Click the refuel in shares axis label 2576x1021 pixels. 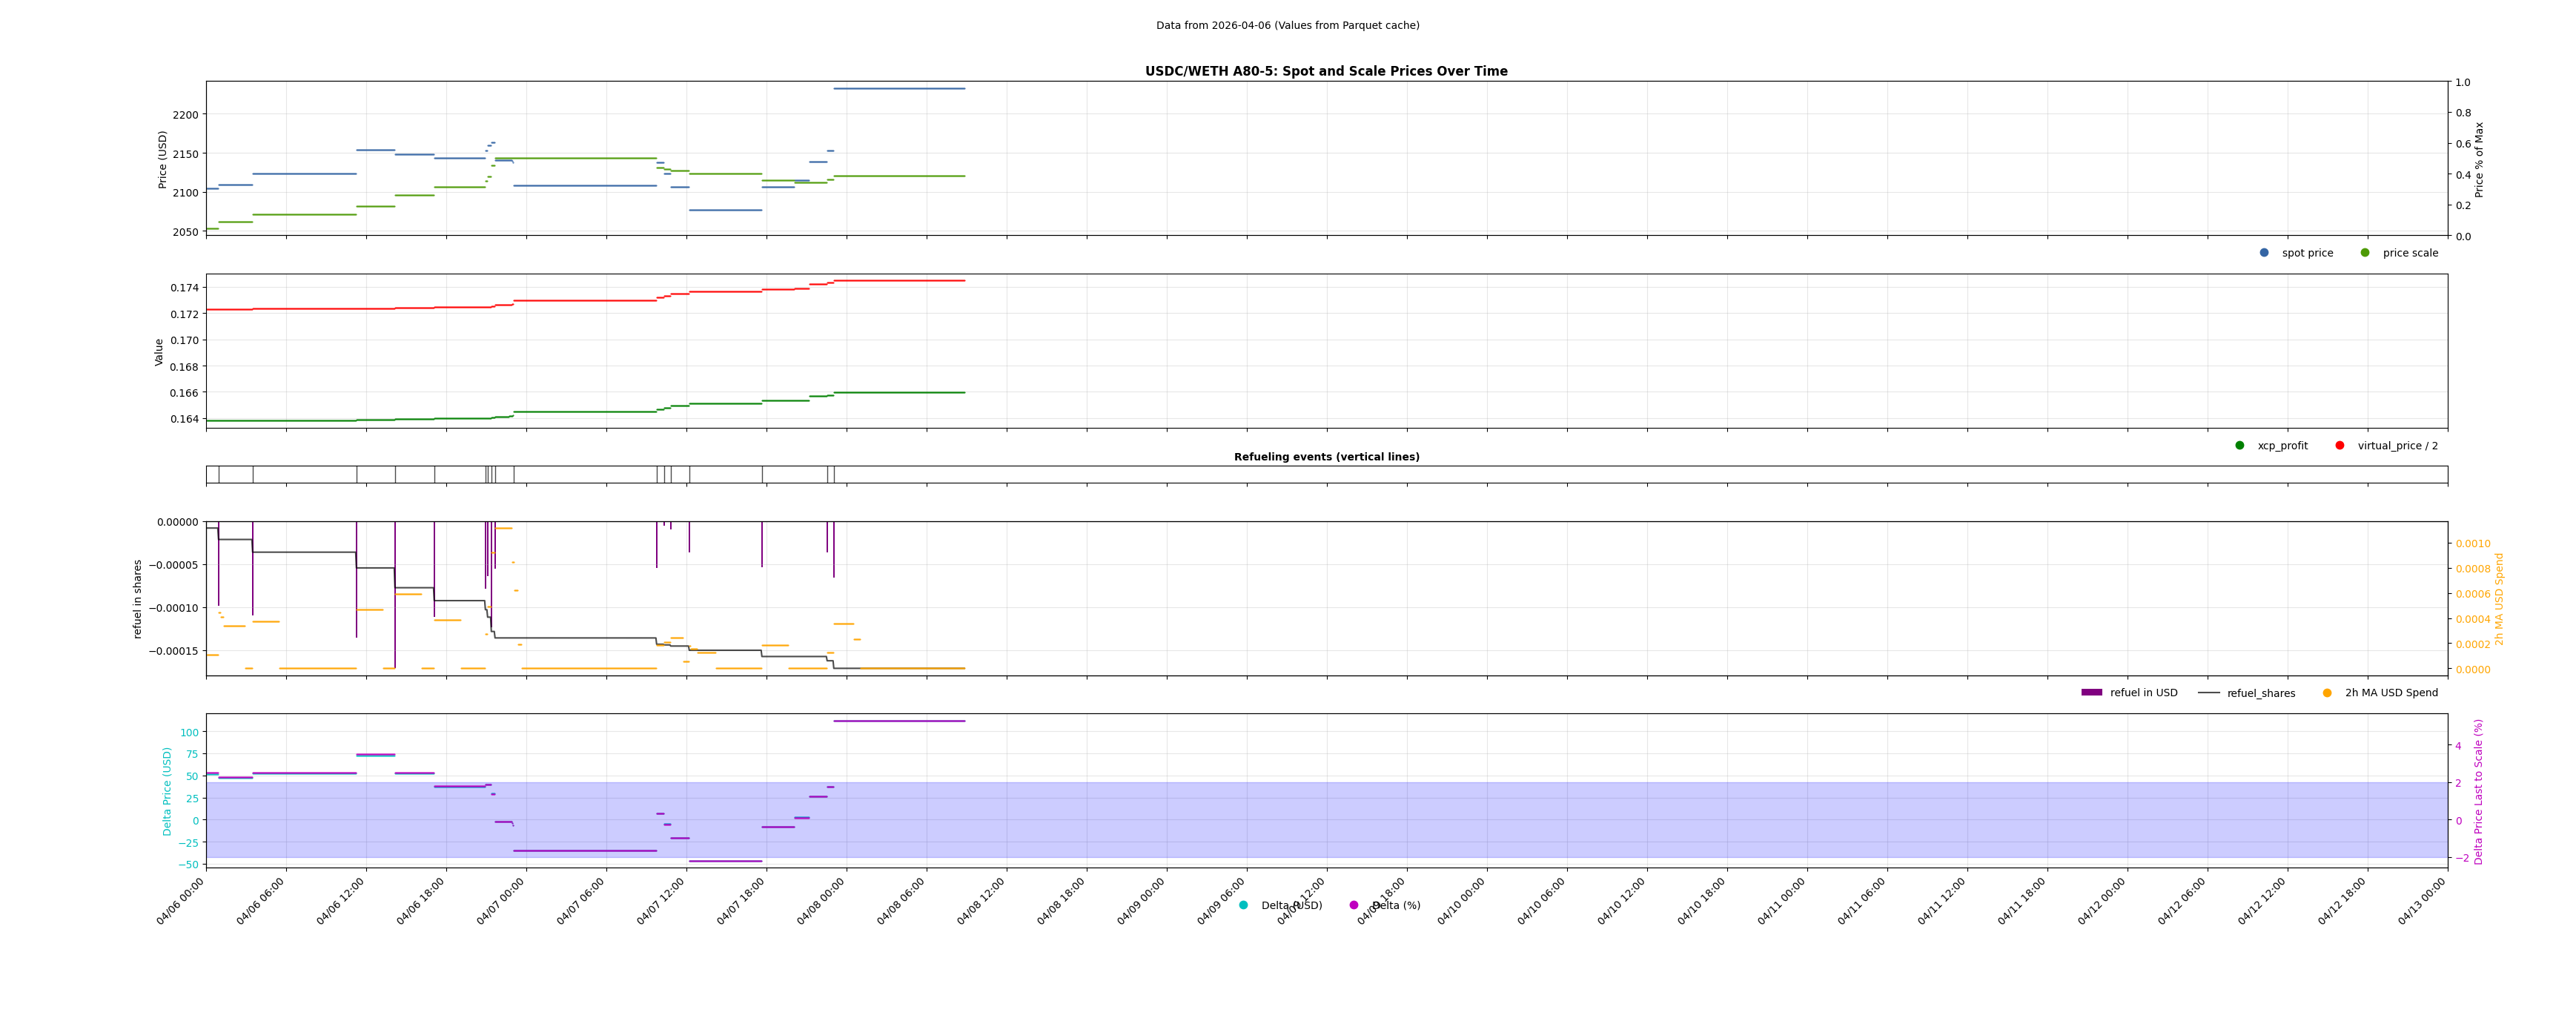click(x=138, y=599)
